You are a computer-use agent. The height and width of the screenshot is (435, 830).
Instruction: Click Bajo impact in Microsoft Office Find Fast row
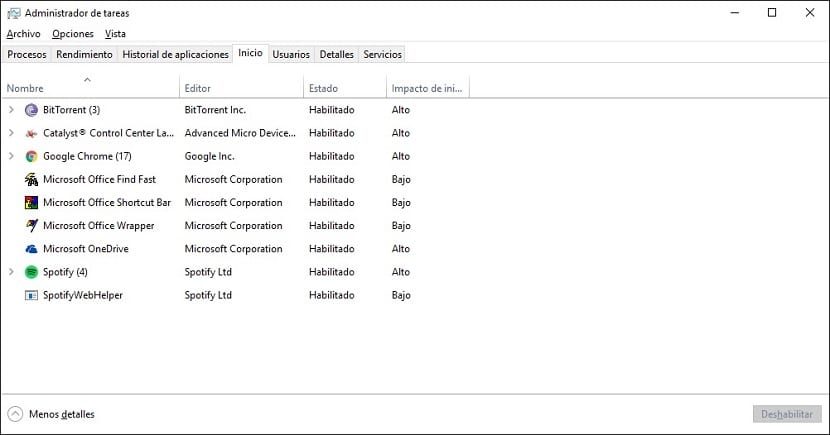pos(401,179)
